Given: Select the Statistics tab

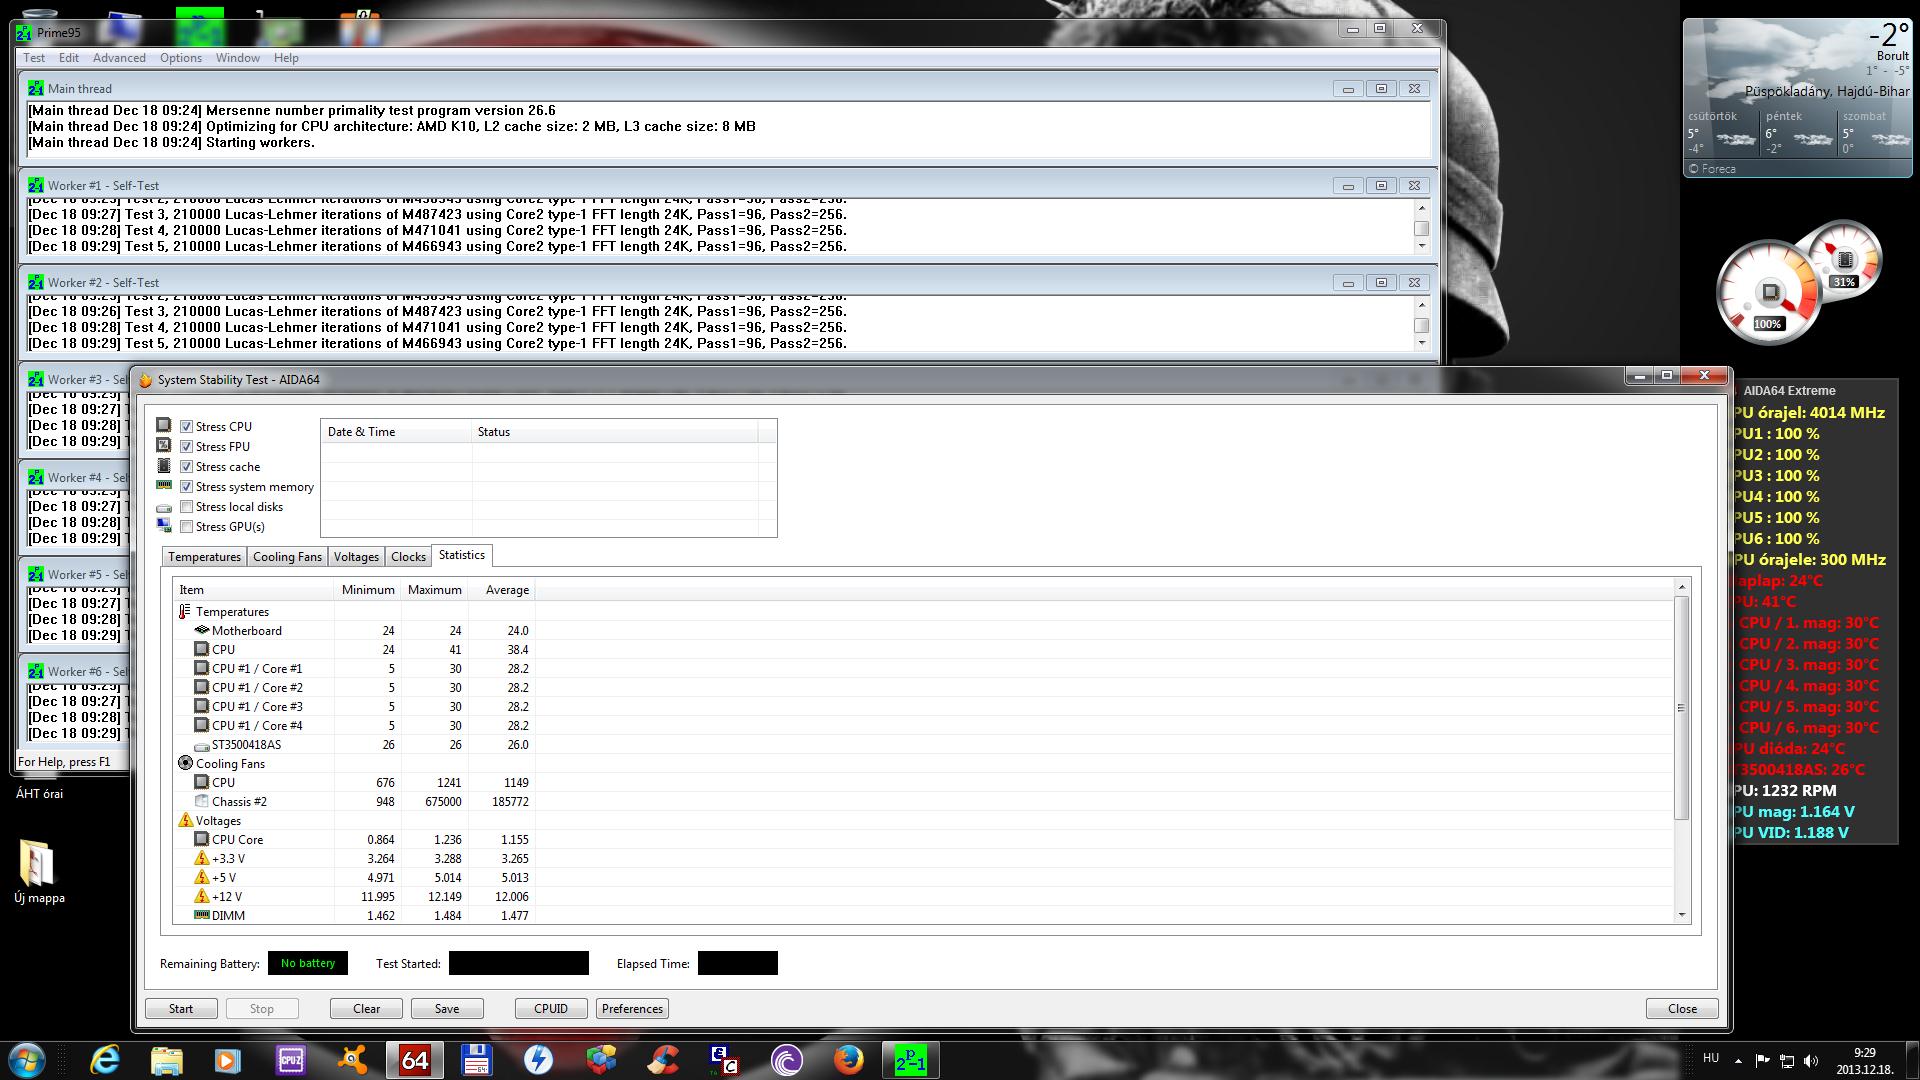Looking at the screenshot, I should [461, 555].
